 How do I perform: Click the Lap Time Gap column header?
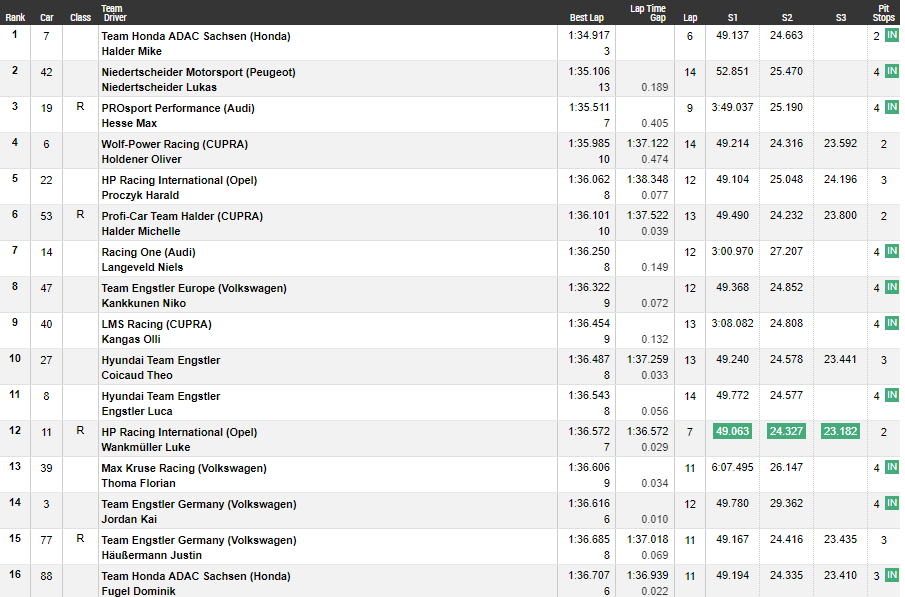point(648,13)
